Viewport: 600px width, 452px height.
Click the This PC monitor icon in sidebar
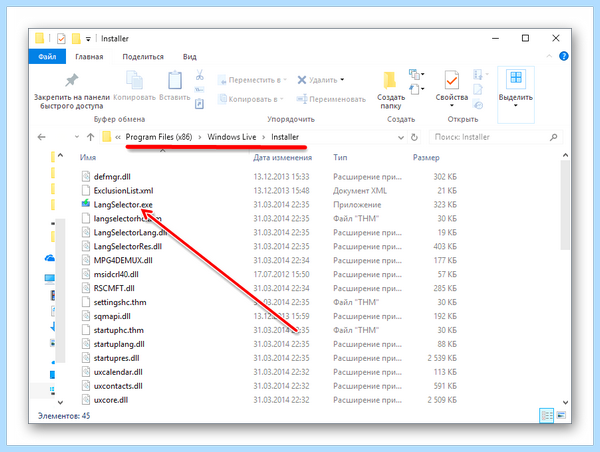click(50, 279)
